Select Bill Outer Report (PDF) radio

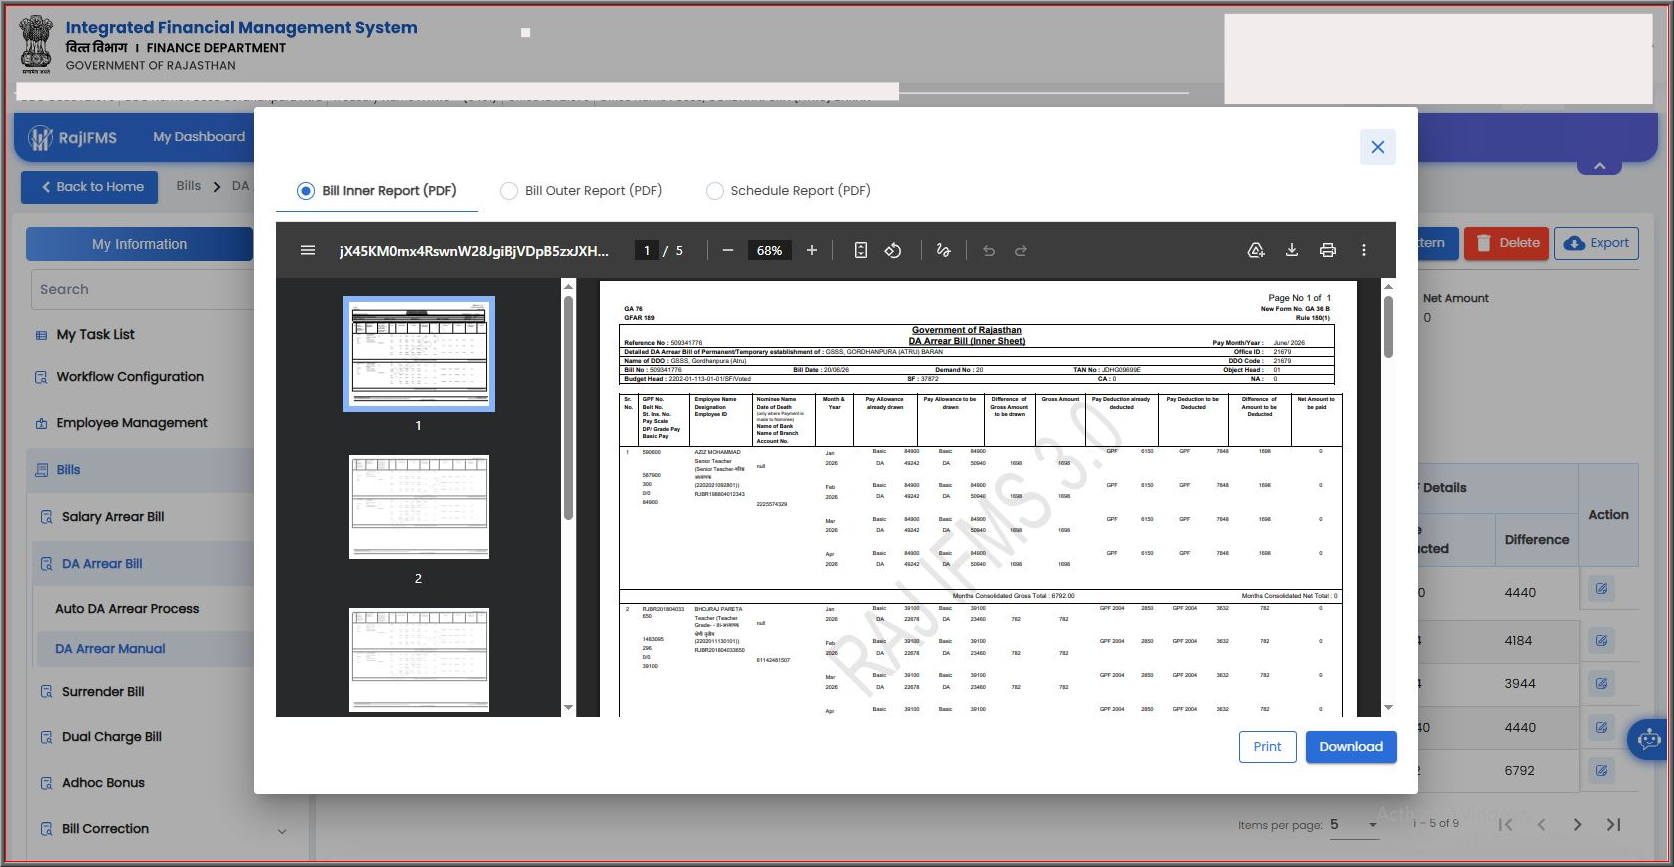click(509, 191)
